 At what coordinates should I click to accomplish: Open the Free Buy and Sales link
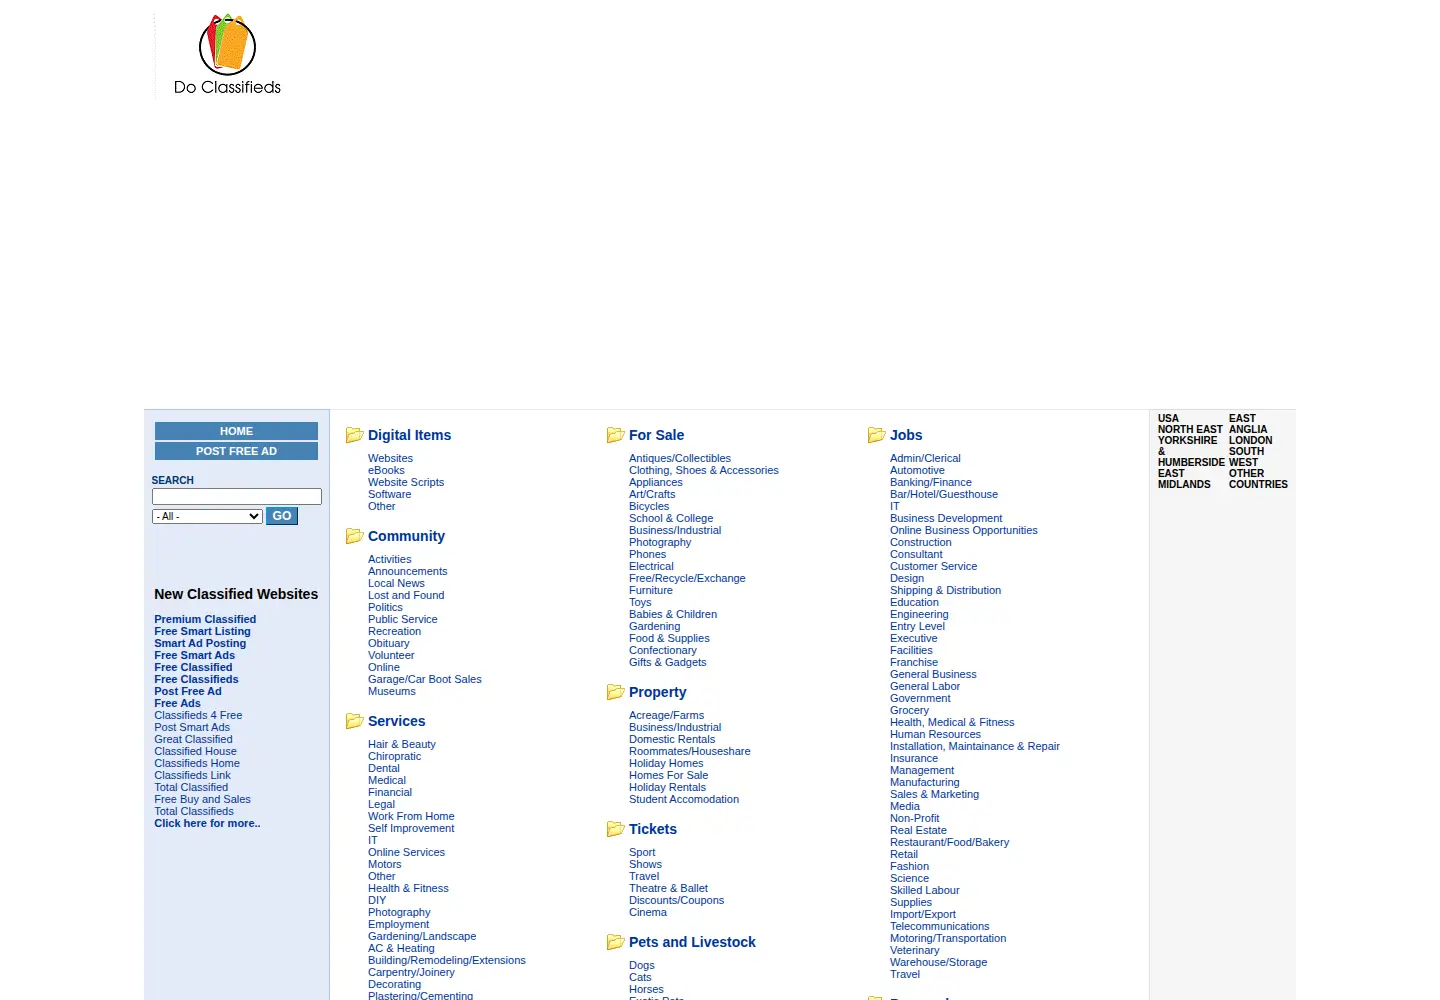202,799
